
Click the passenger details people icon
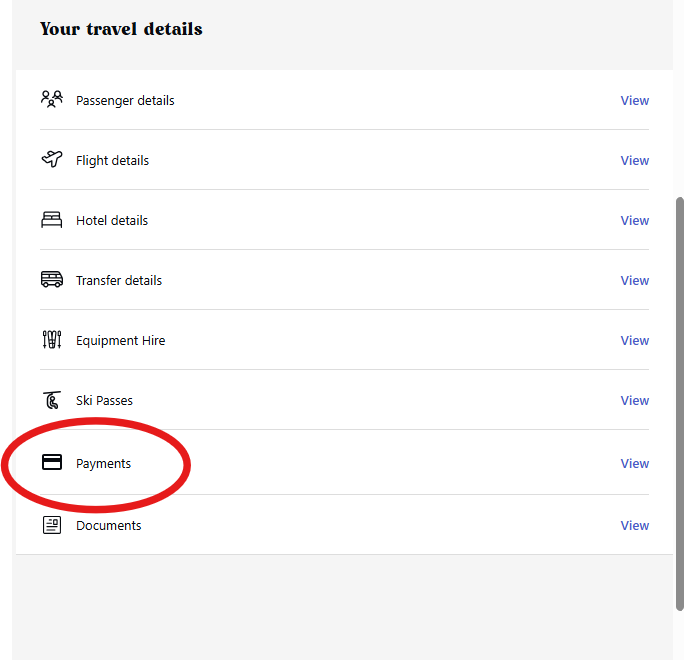click(x=52, y=99)
